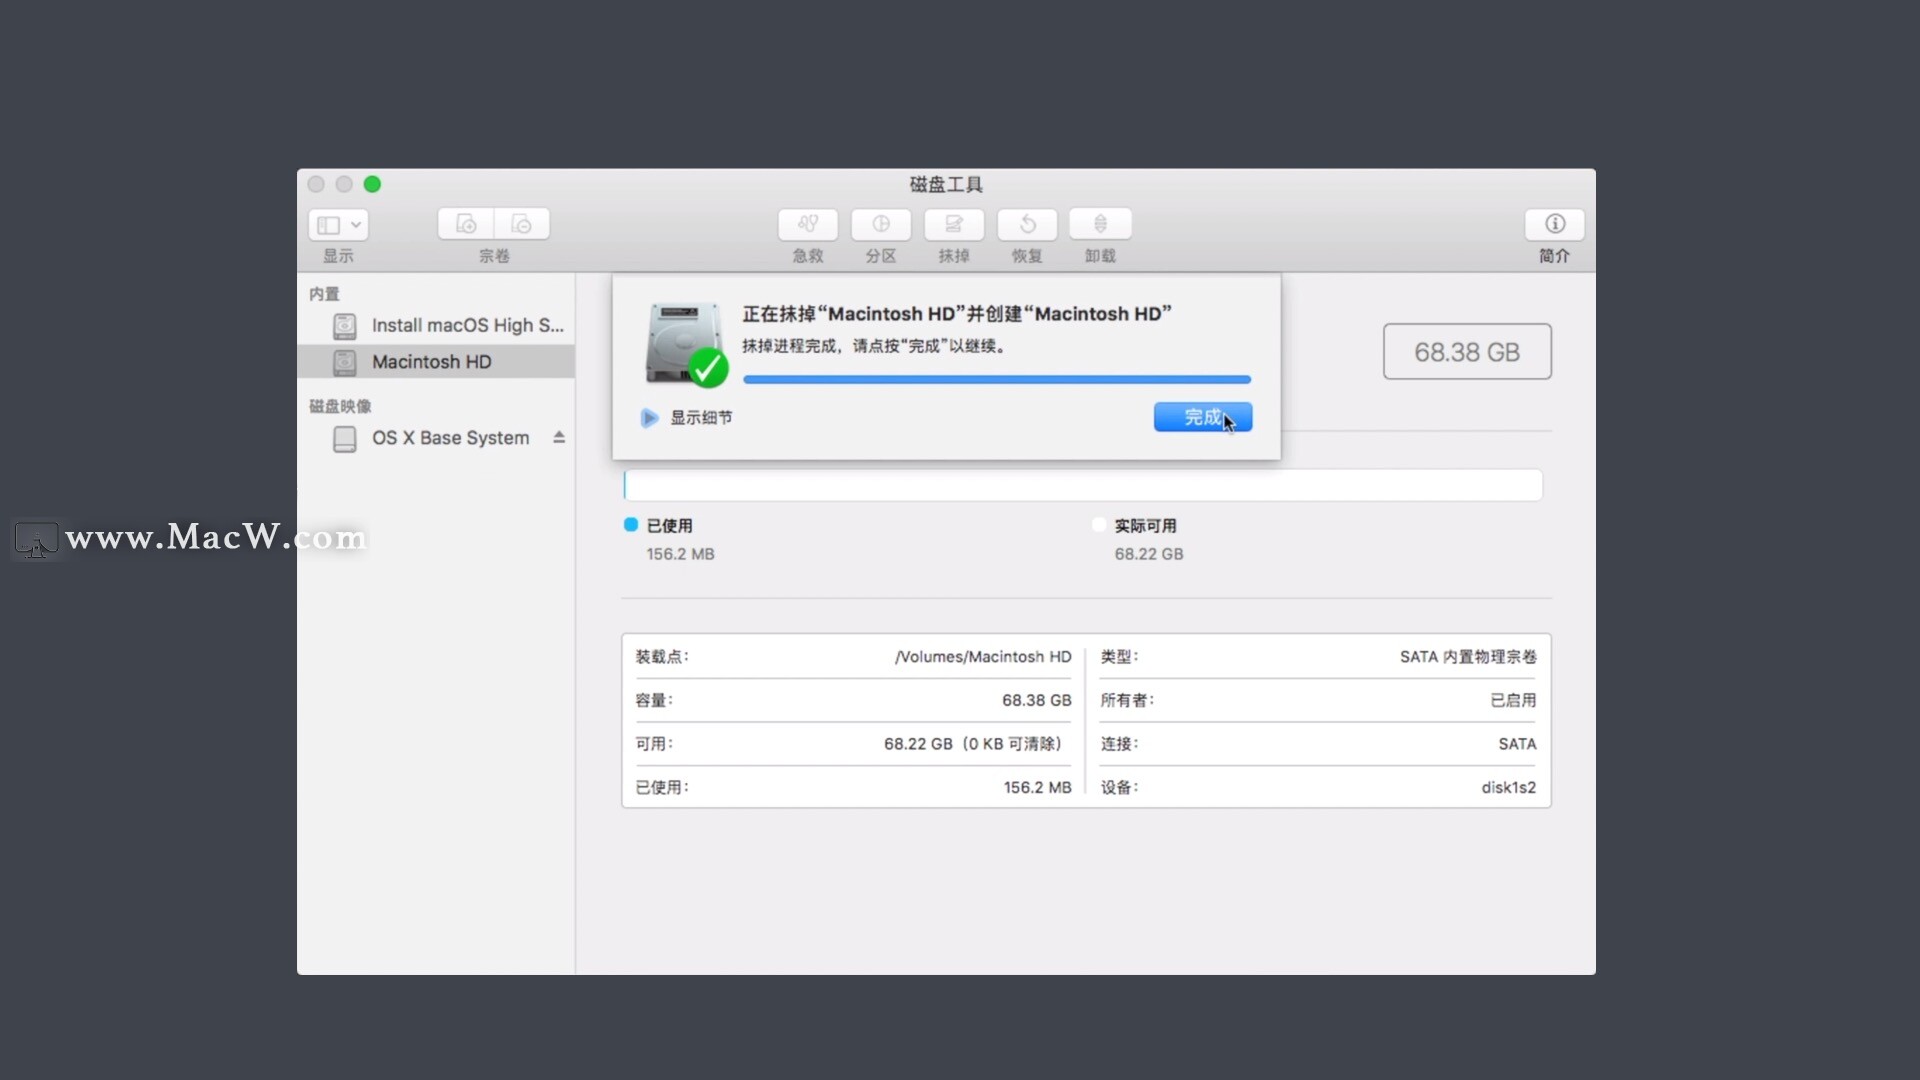
Task: Click the First Aid (急救) toolbar icon
Action: tap(807, 224)
